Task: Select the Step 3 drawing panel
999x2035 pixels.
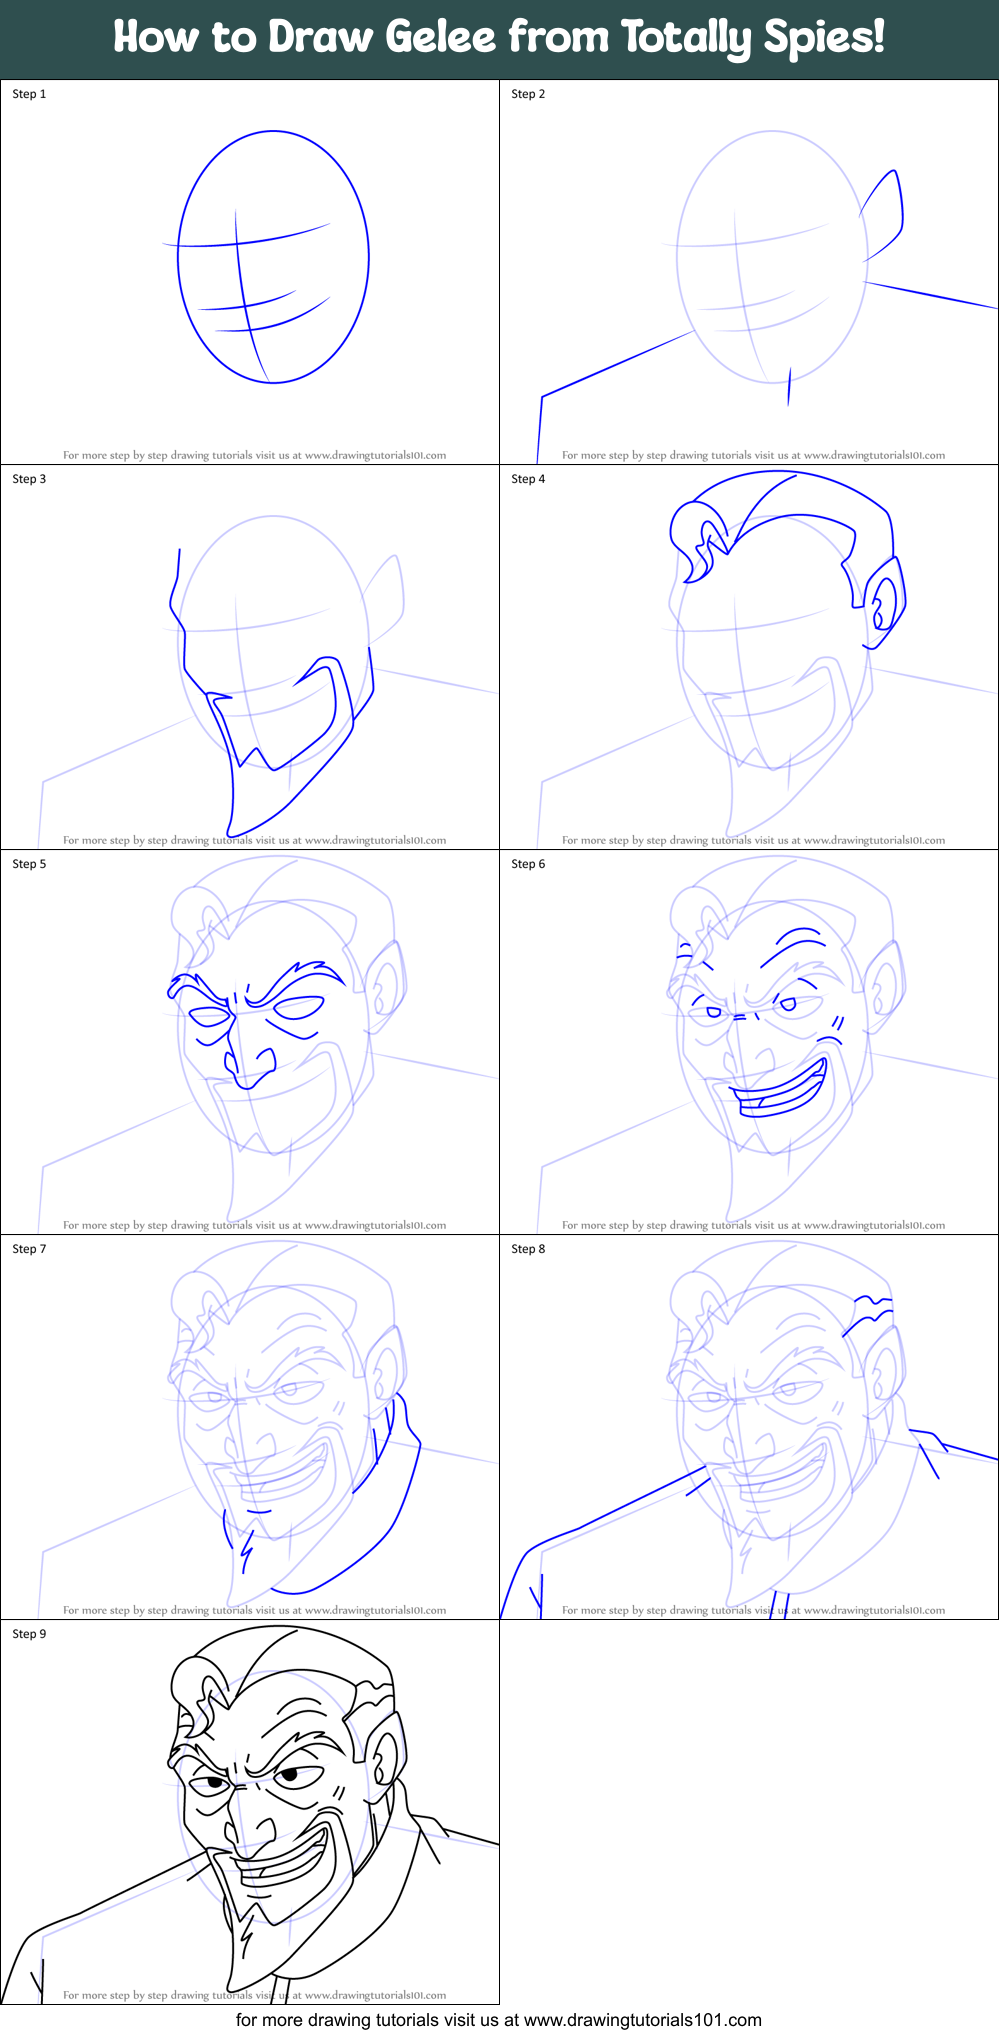Action: click(250, 657)
